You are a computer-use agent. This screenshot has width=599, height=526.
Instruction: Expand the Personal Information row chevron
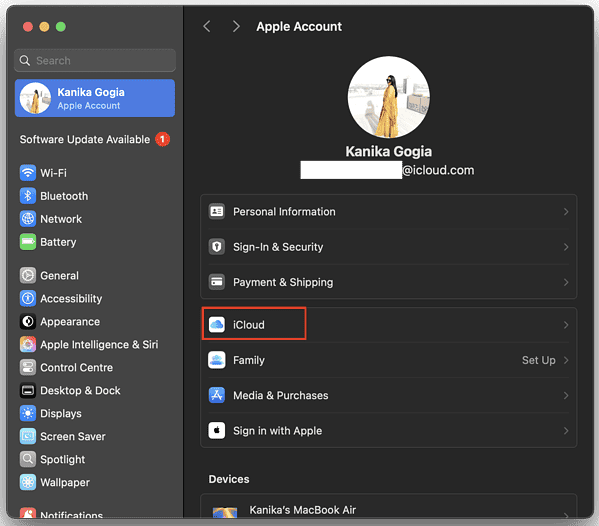point(566,212)
